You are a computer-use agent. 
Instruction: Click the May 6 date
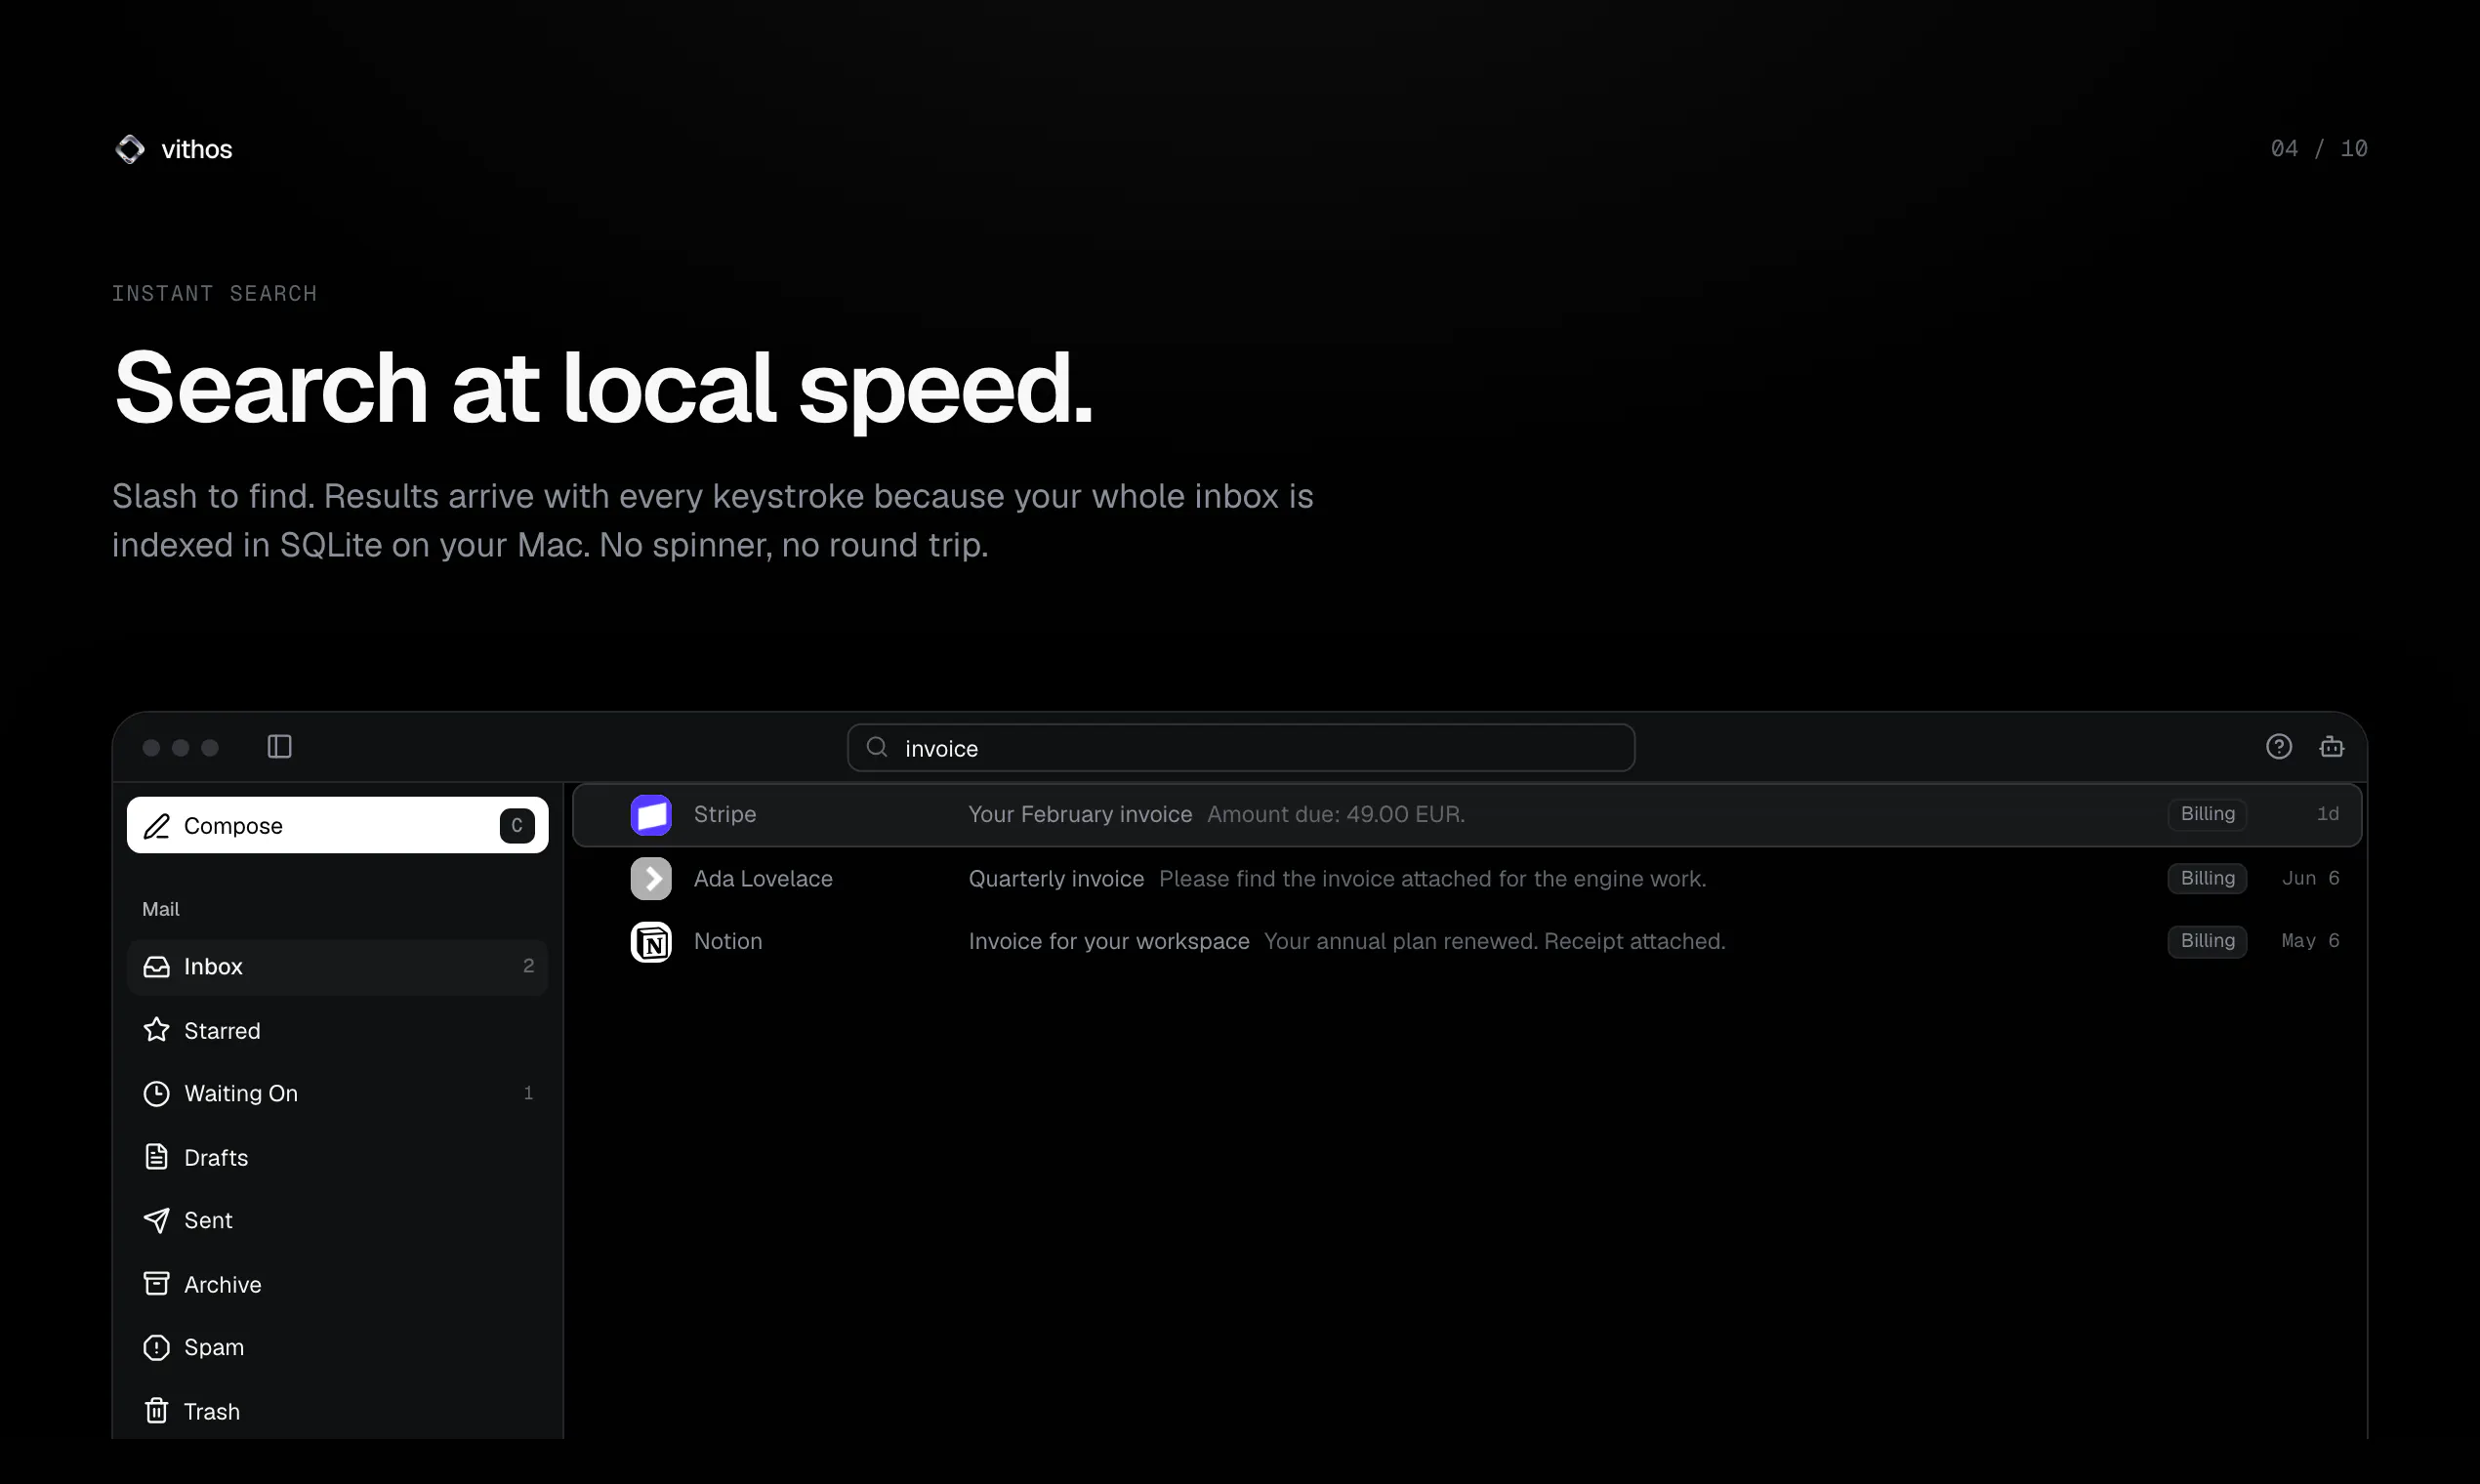point(2310,941)
